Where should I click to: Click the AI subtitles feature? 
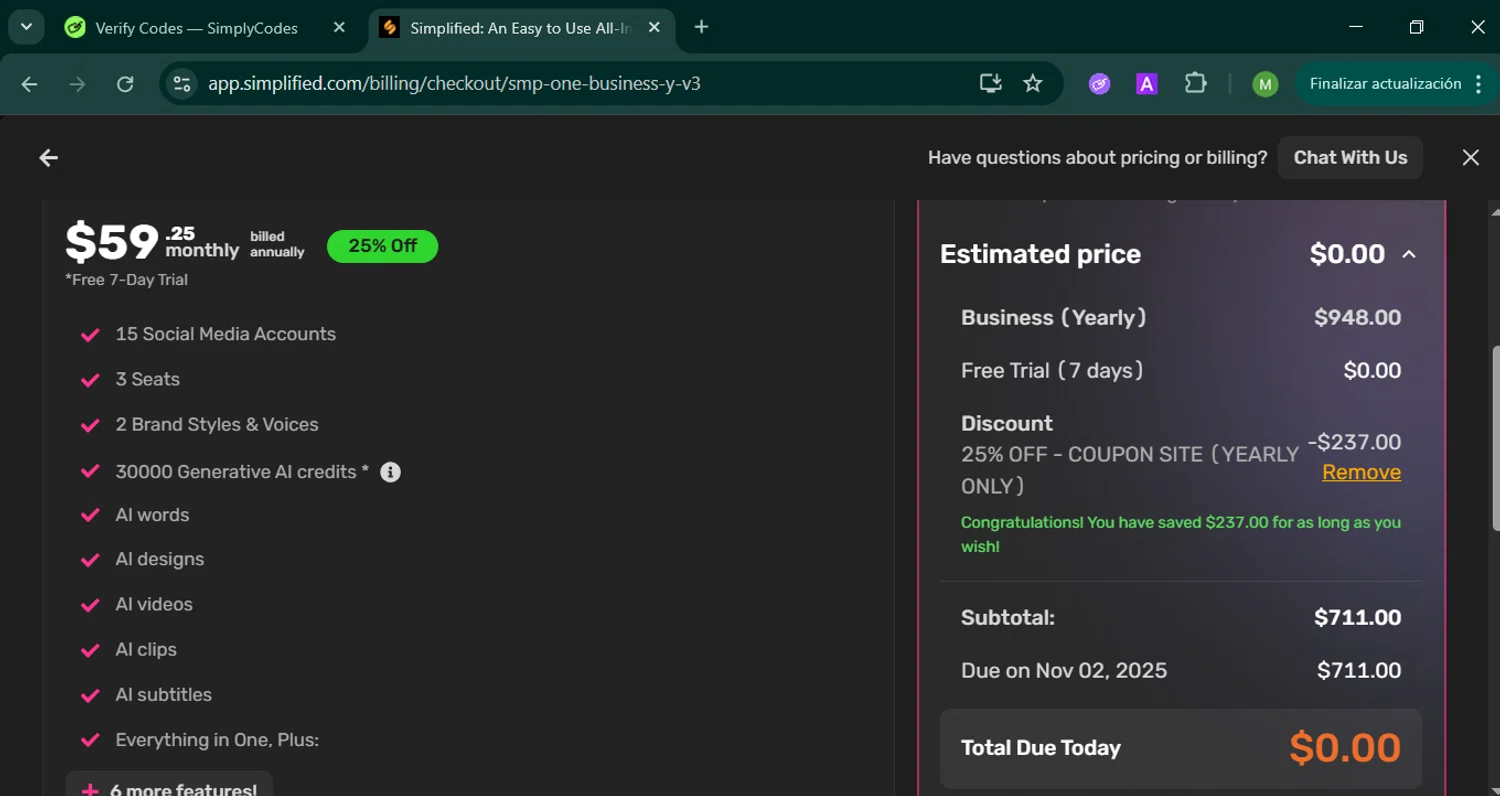coord(163,694)
